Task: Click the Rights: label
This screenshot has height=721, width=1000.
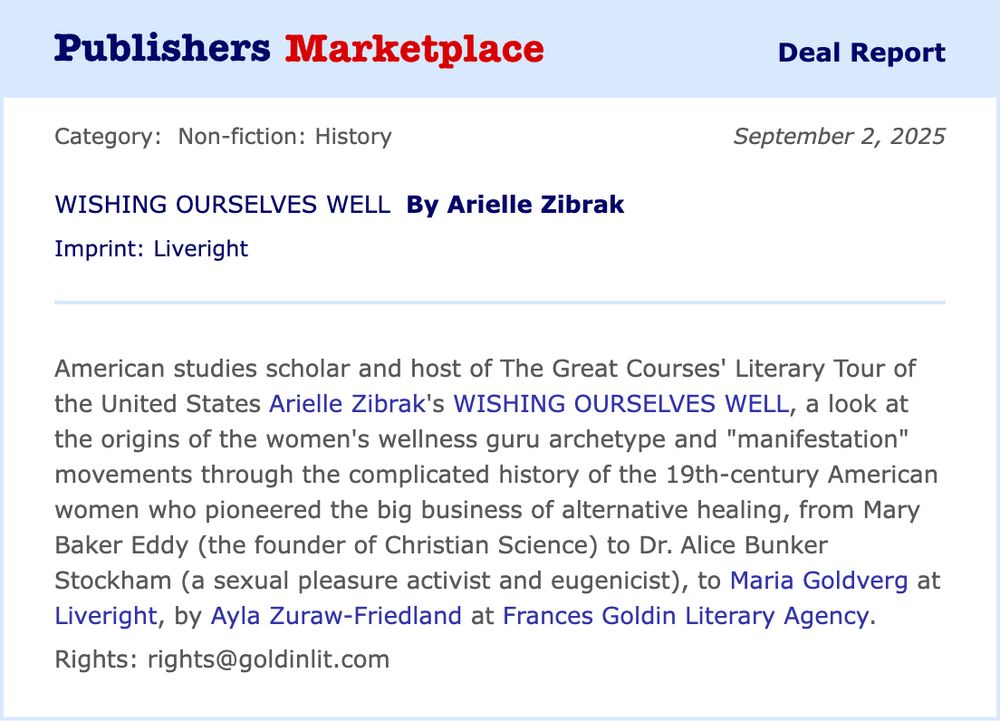Action: click(96, 659)
